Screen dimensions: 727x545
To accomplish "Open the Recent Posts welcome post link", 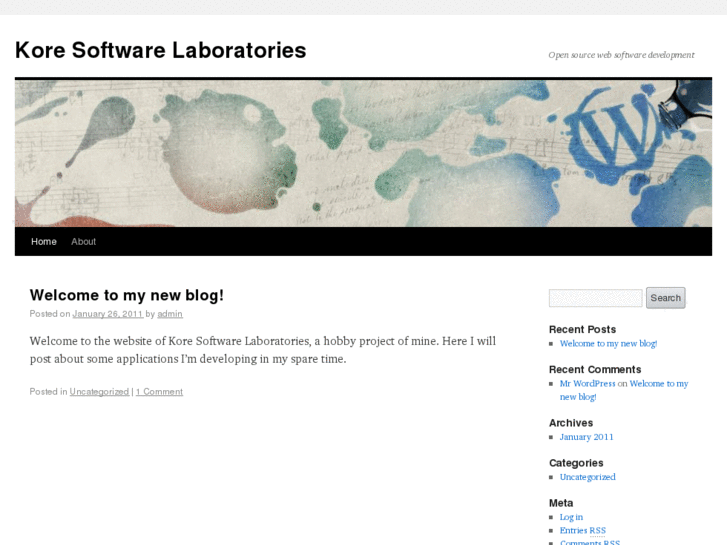I will pos(608,344).
